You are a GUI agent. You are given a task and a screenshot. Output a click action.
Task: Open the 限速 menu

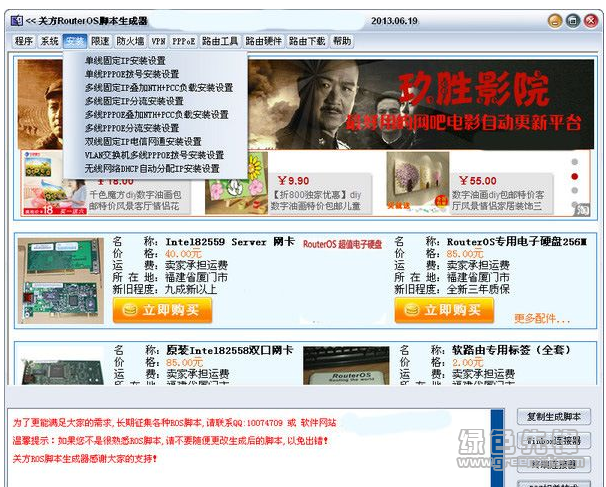[100, 41]
